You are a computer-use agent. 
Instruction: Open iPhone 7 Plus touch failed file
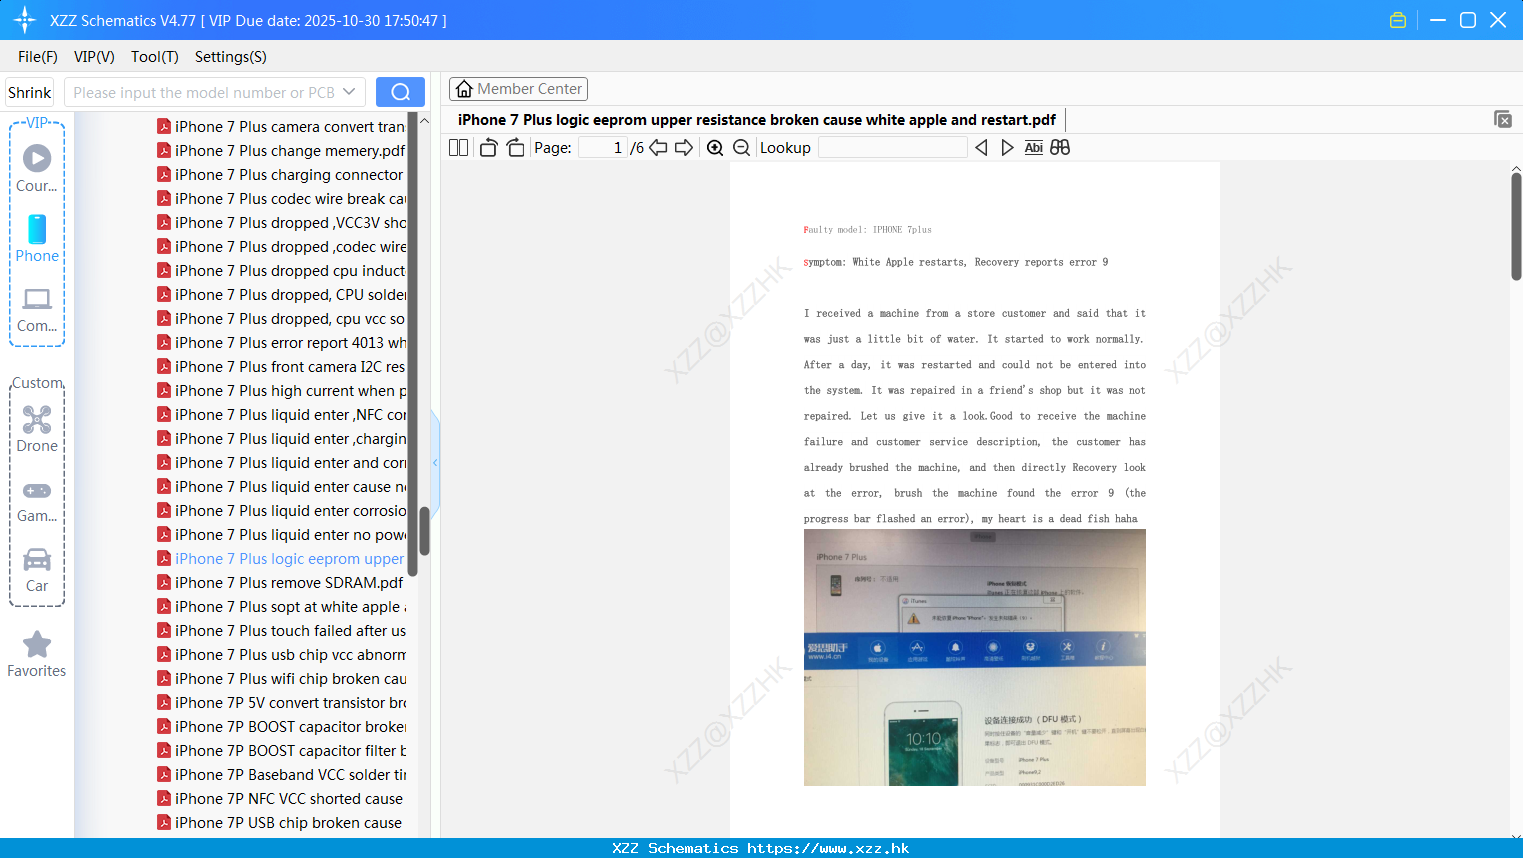281,631
